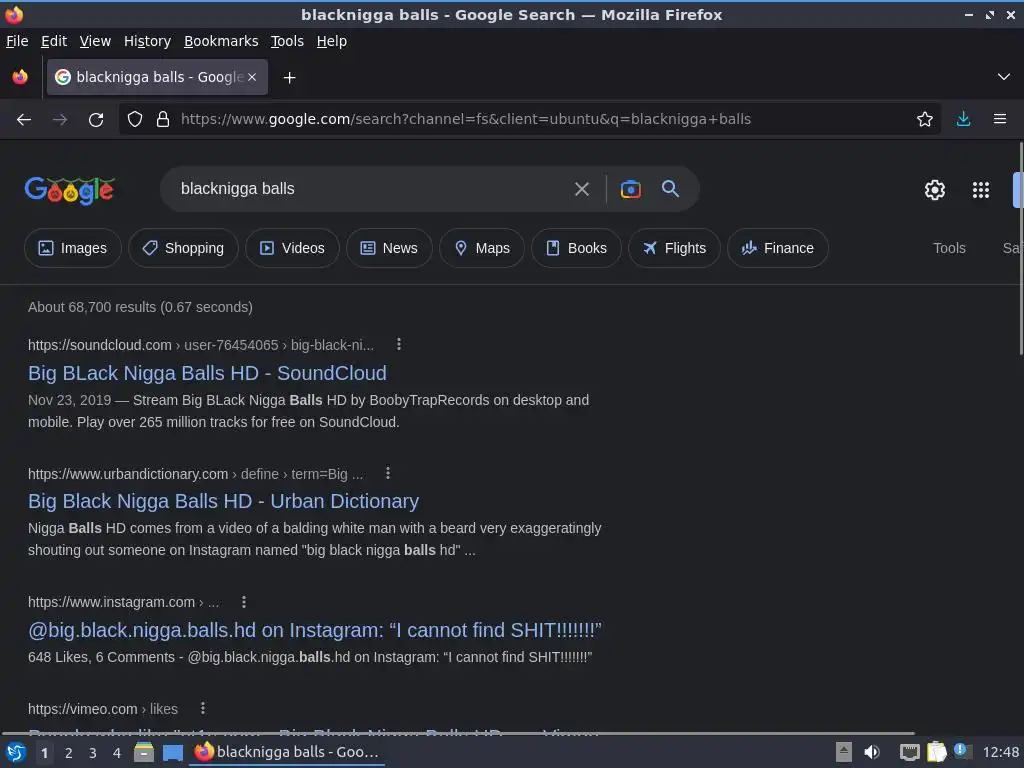Open the Instagram result title link
The width and height of the screenshot is (1024, 768).
[x=315, y=630]
